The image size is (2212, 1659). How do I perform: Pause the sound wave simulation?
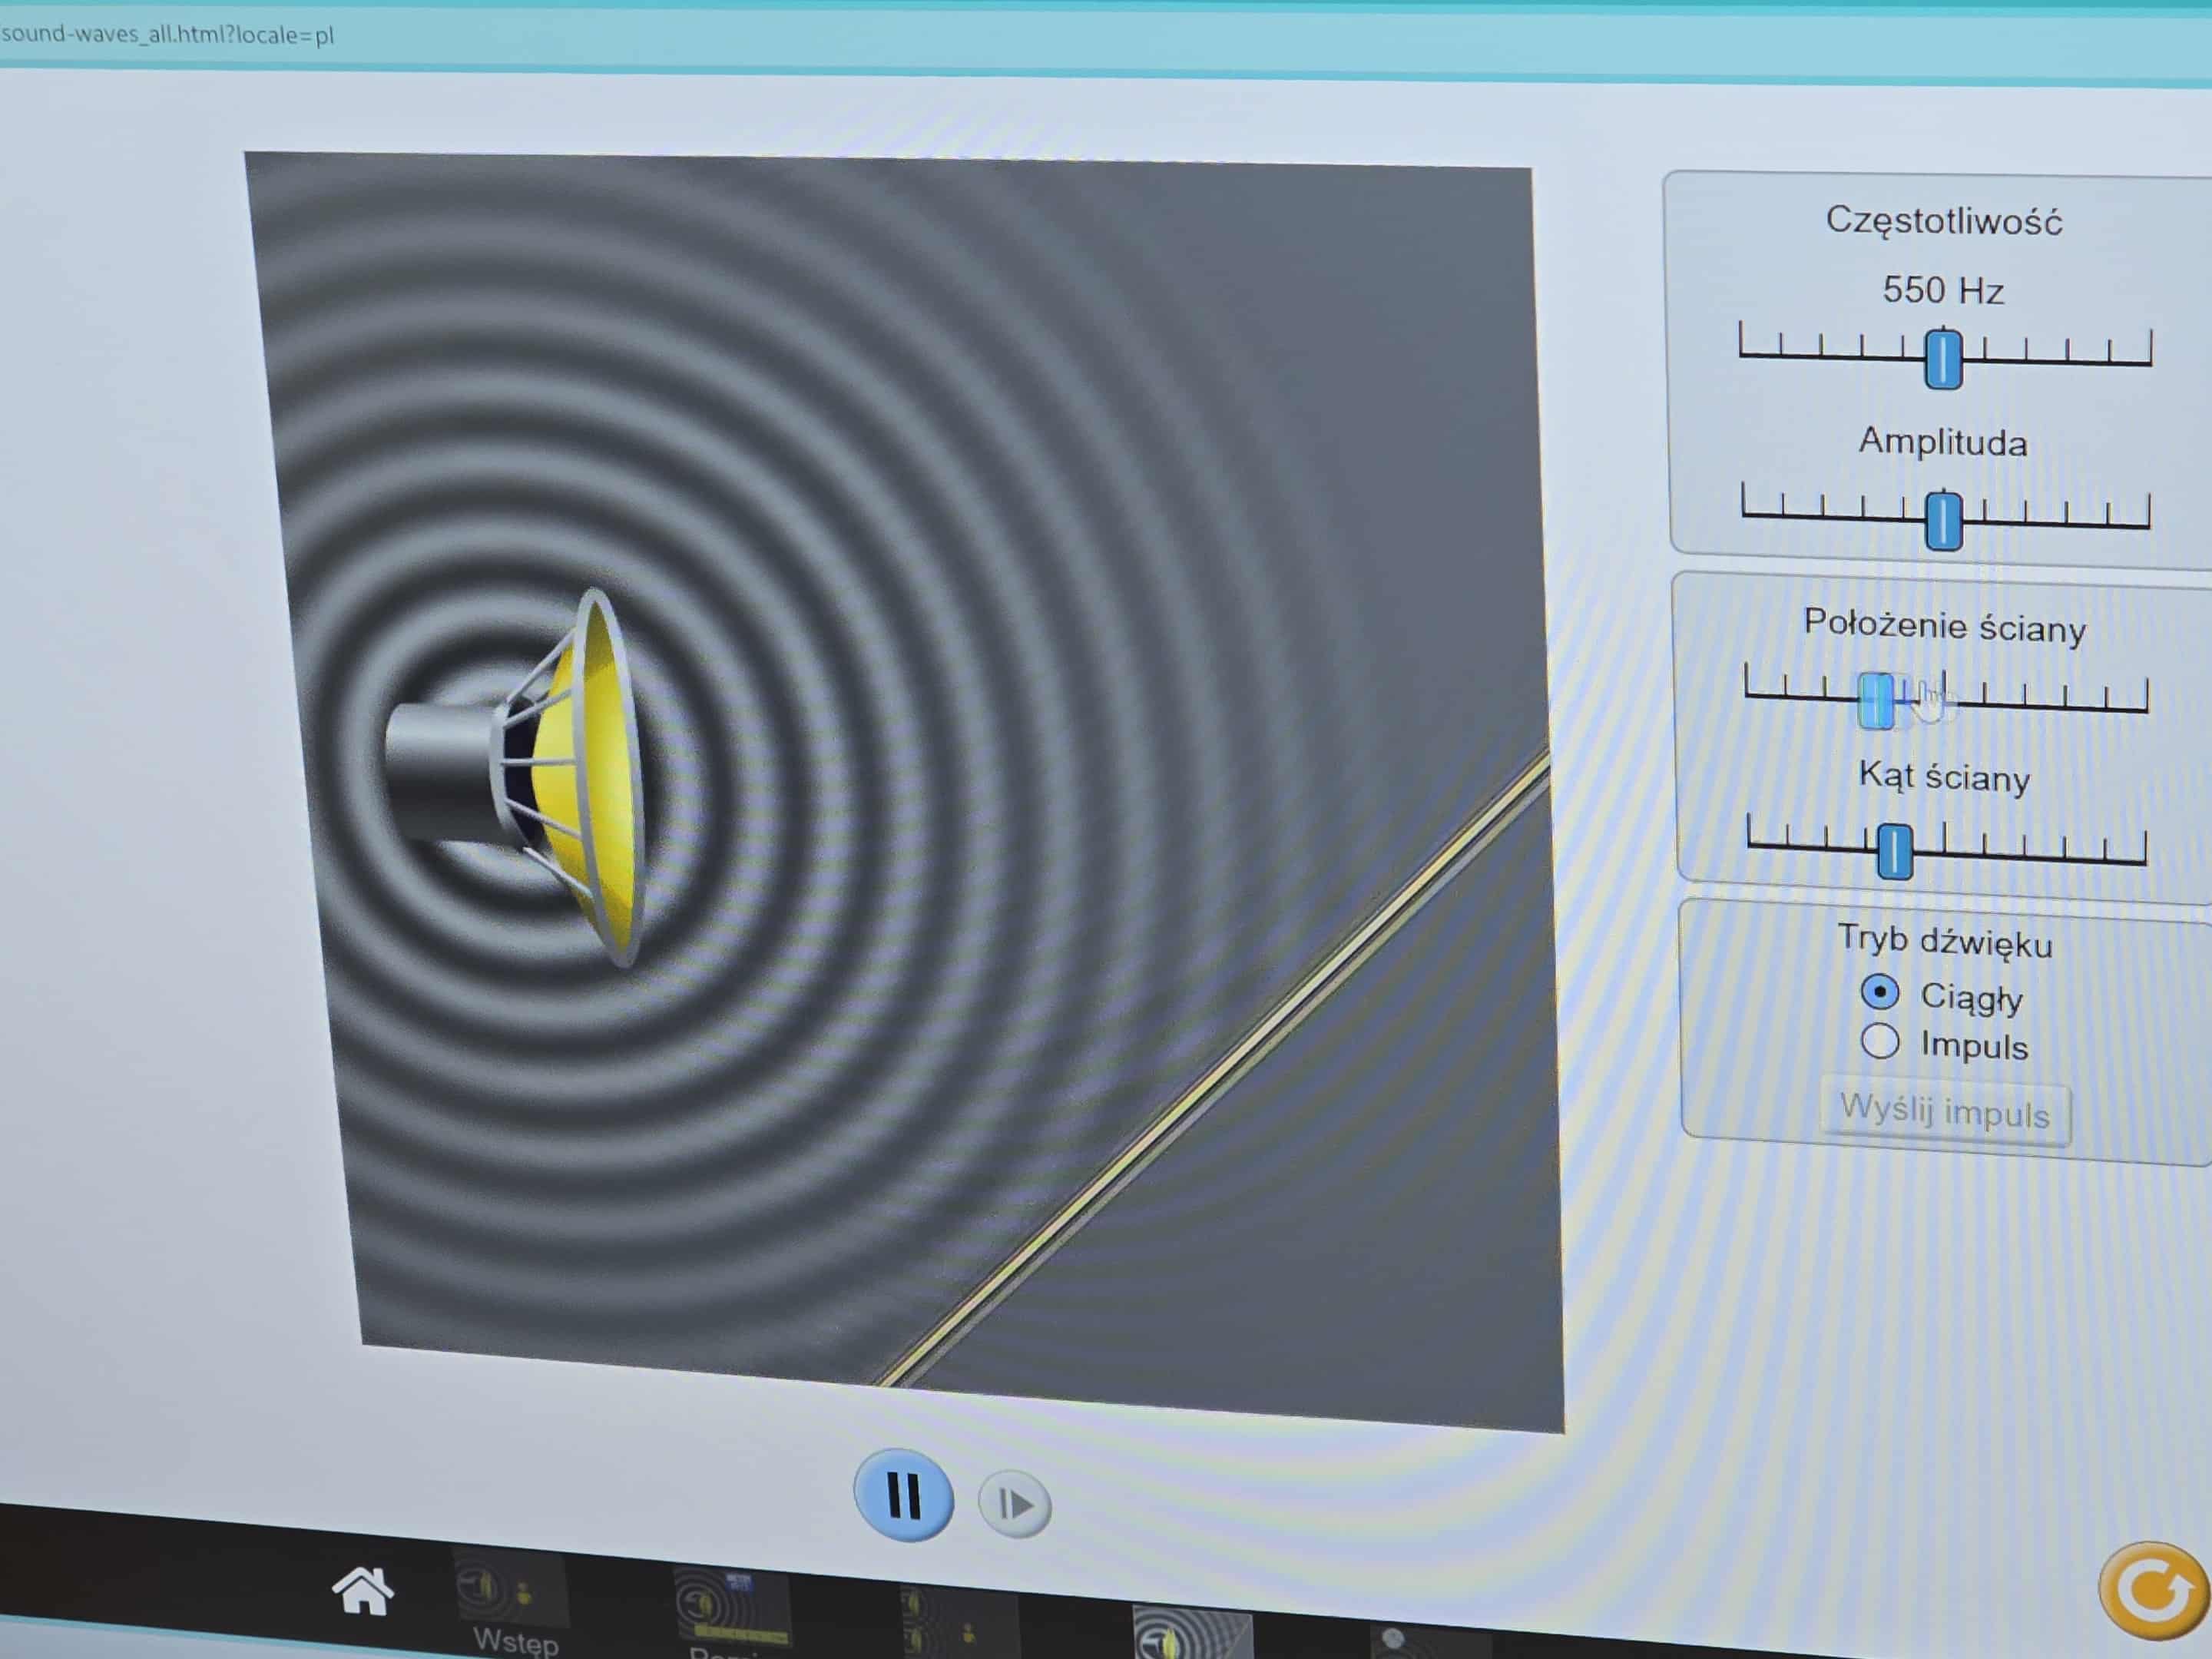(x=903, y=1496)
